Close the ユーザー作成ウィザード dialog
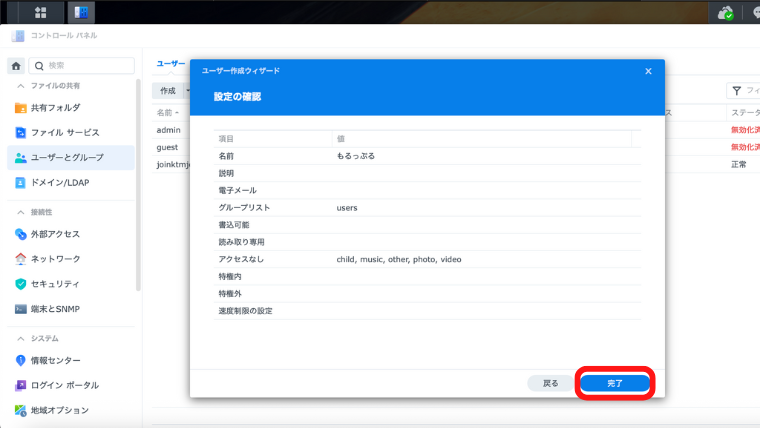The image size is (760, 428). pos(648,71)
